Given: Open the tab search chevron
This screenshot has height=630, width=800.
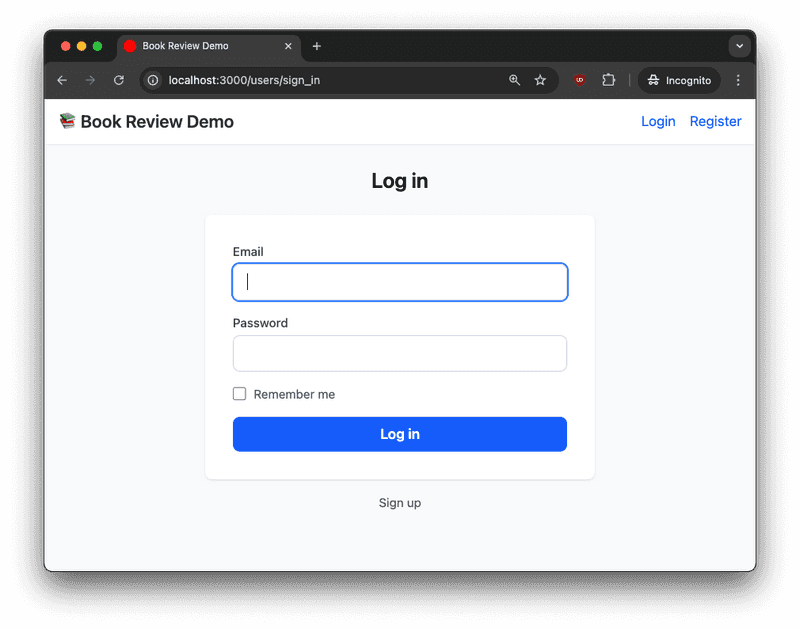Looking at the screenshot, I should point(739,46).
